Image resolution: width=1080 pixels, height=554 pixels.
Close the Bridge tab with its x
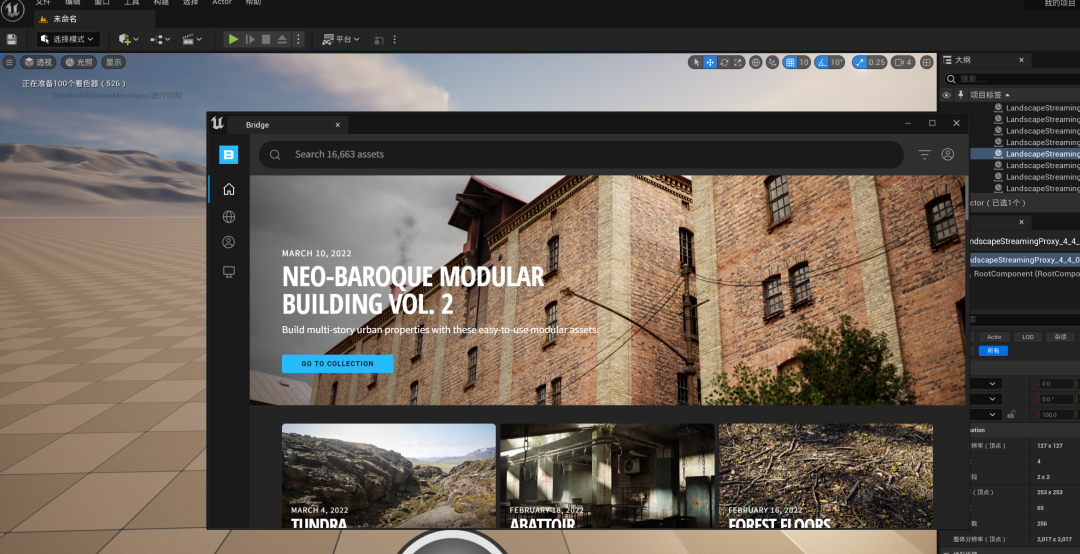pos(338,125)
